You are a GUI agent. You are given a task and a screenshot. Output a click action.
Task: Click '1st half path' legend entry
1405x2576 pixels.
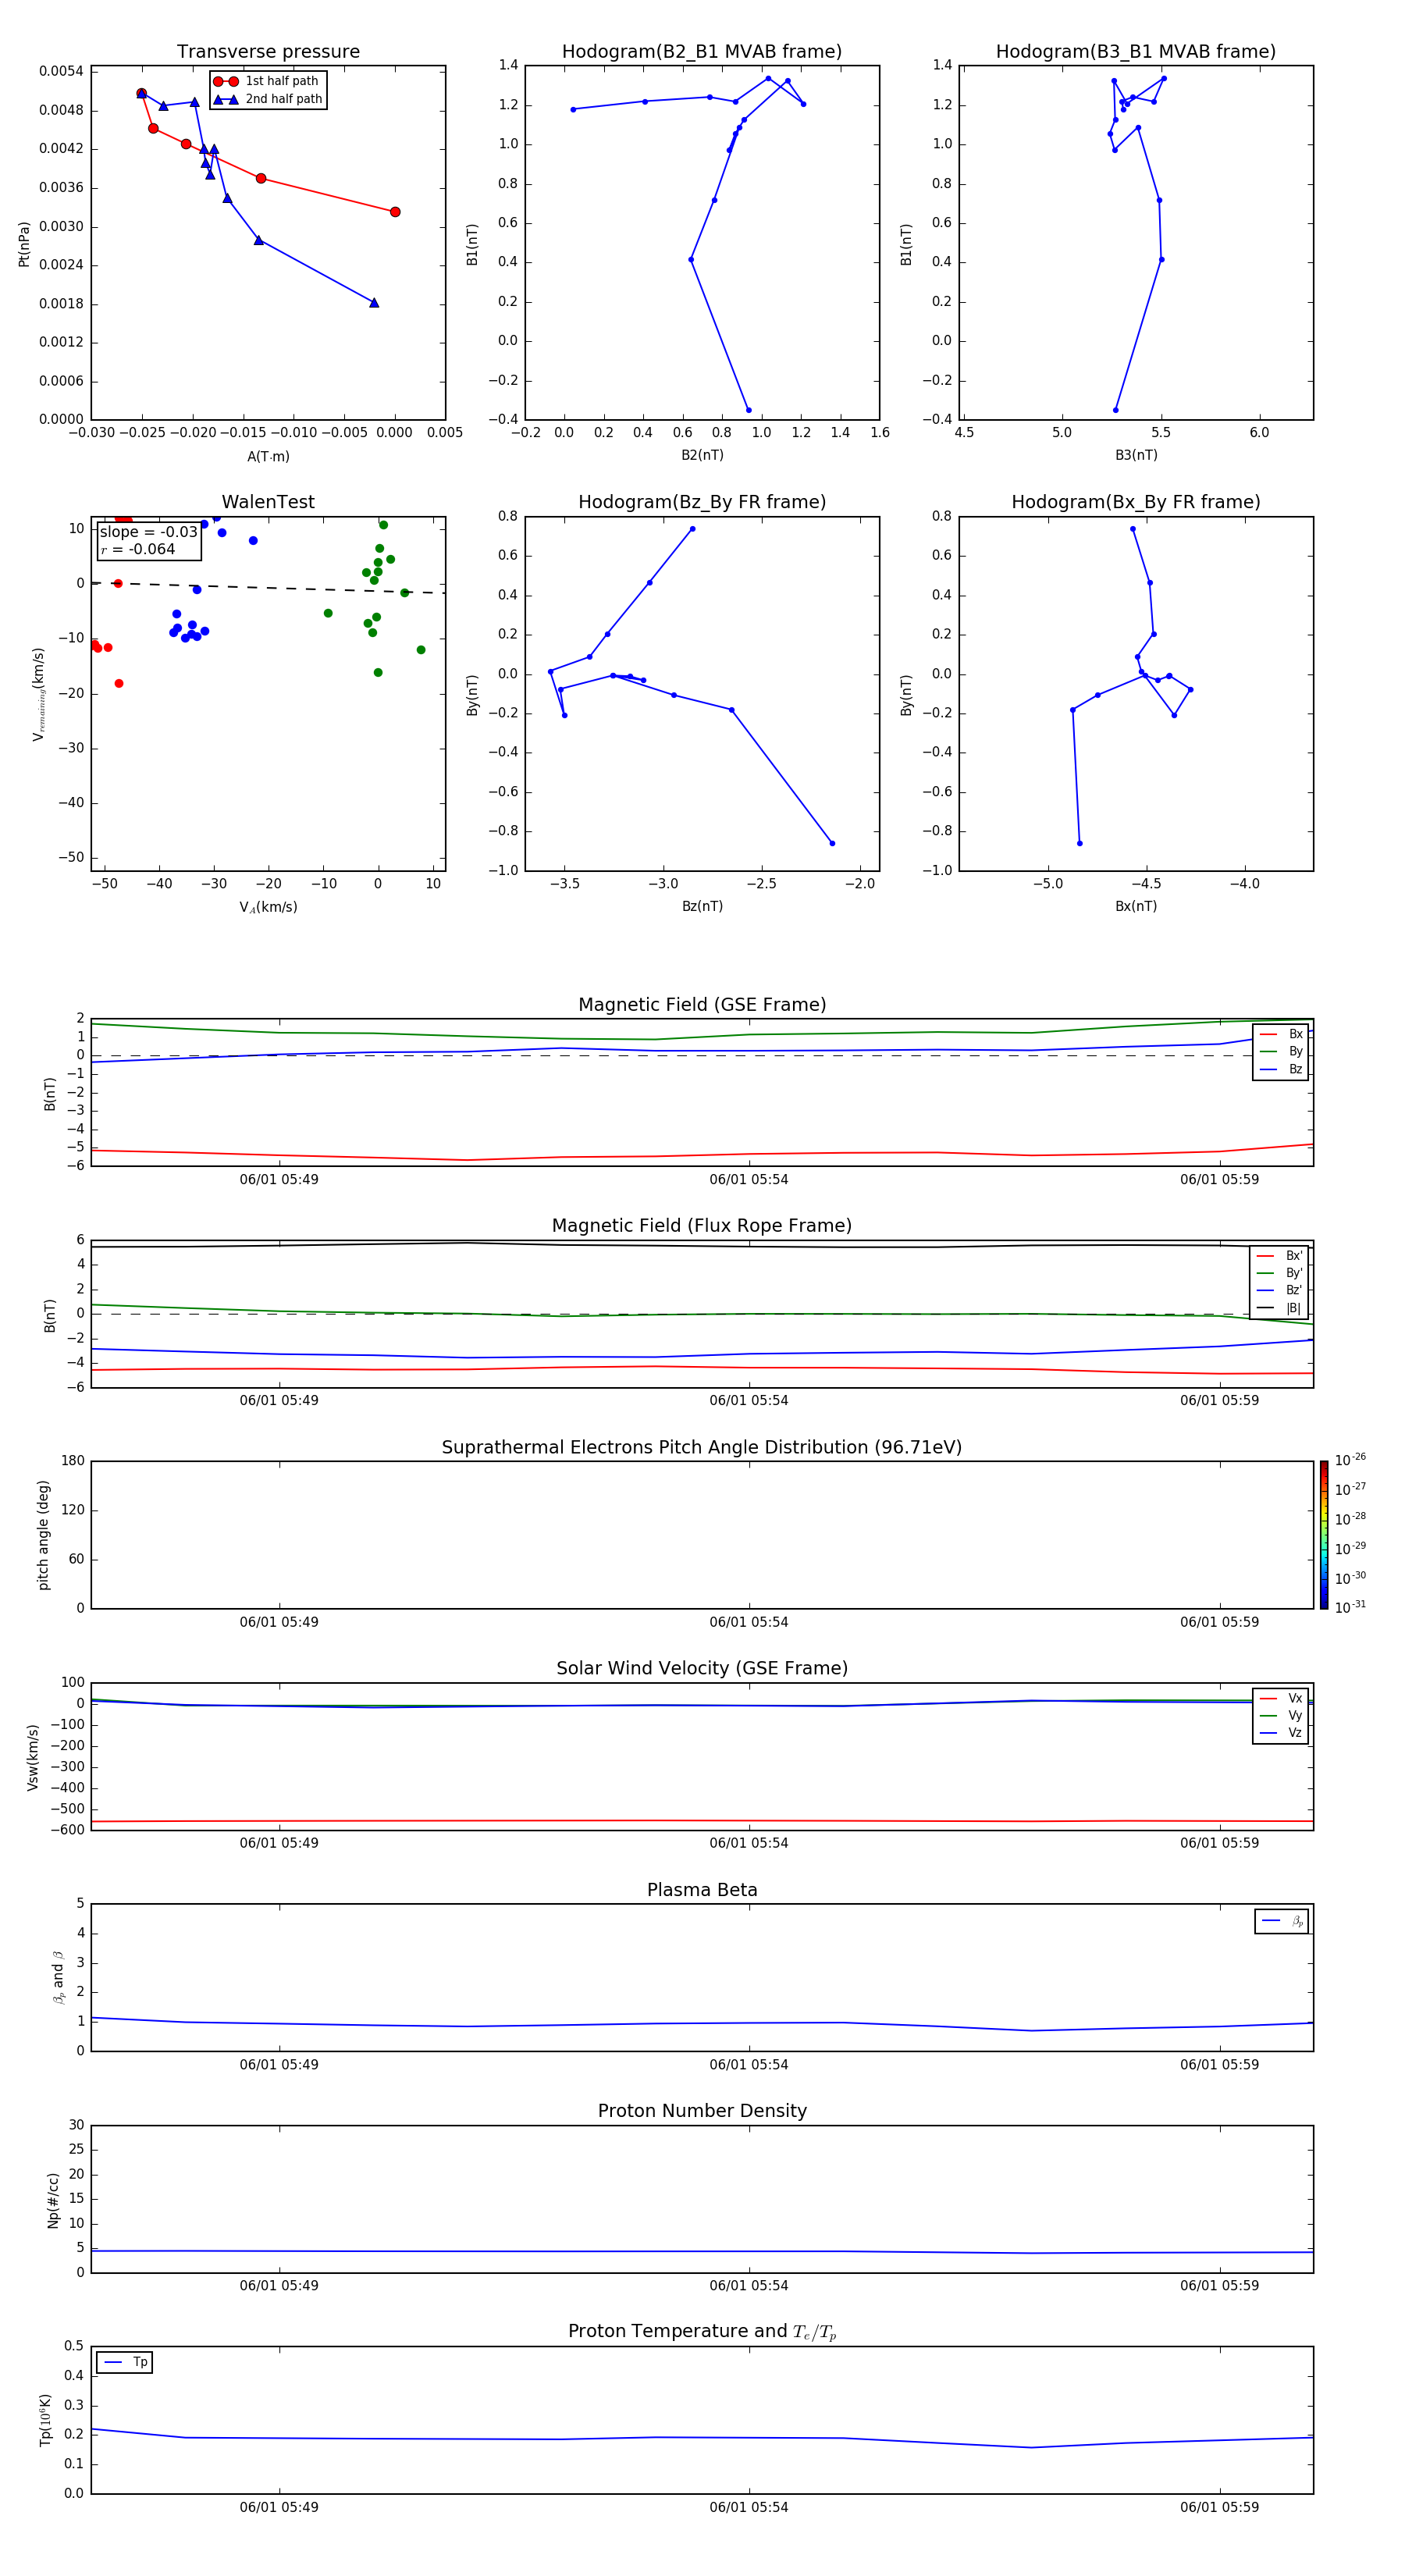coord(268,81)
